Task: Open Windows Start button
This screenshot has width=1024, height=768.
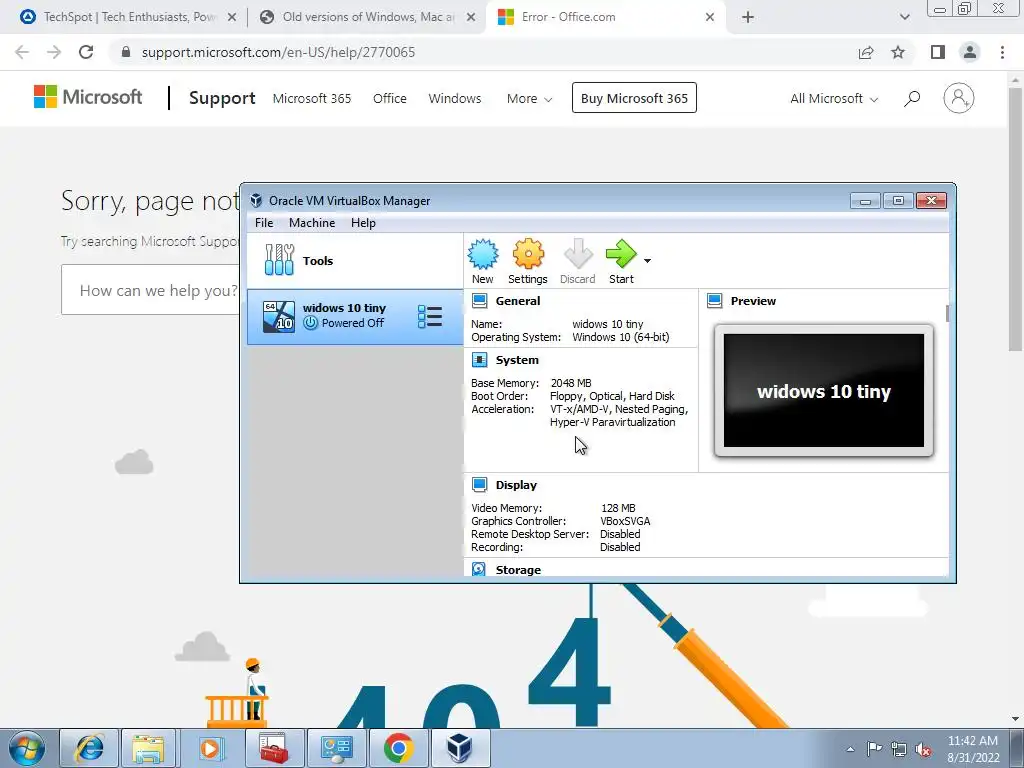Action: [x=27, y=748]
